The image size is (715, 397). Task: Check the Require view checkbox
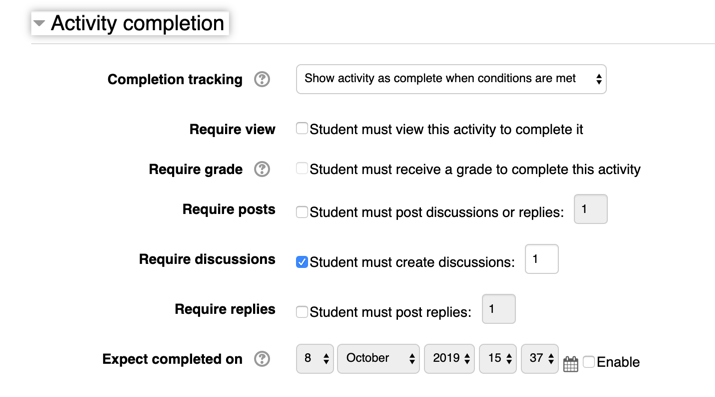[x=302, y=129]
